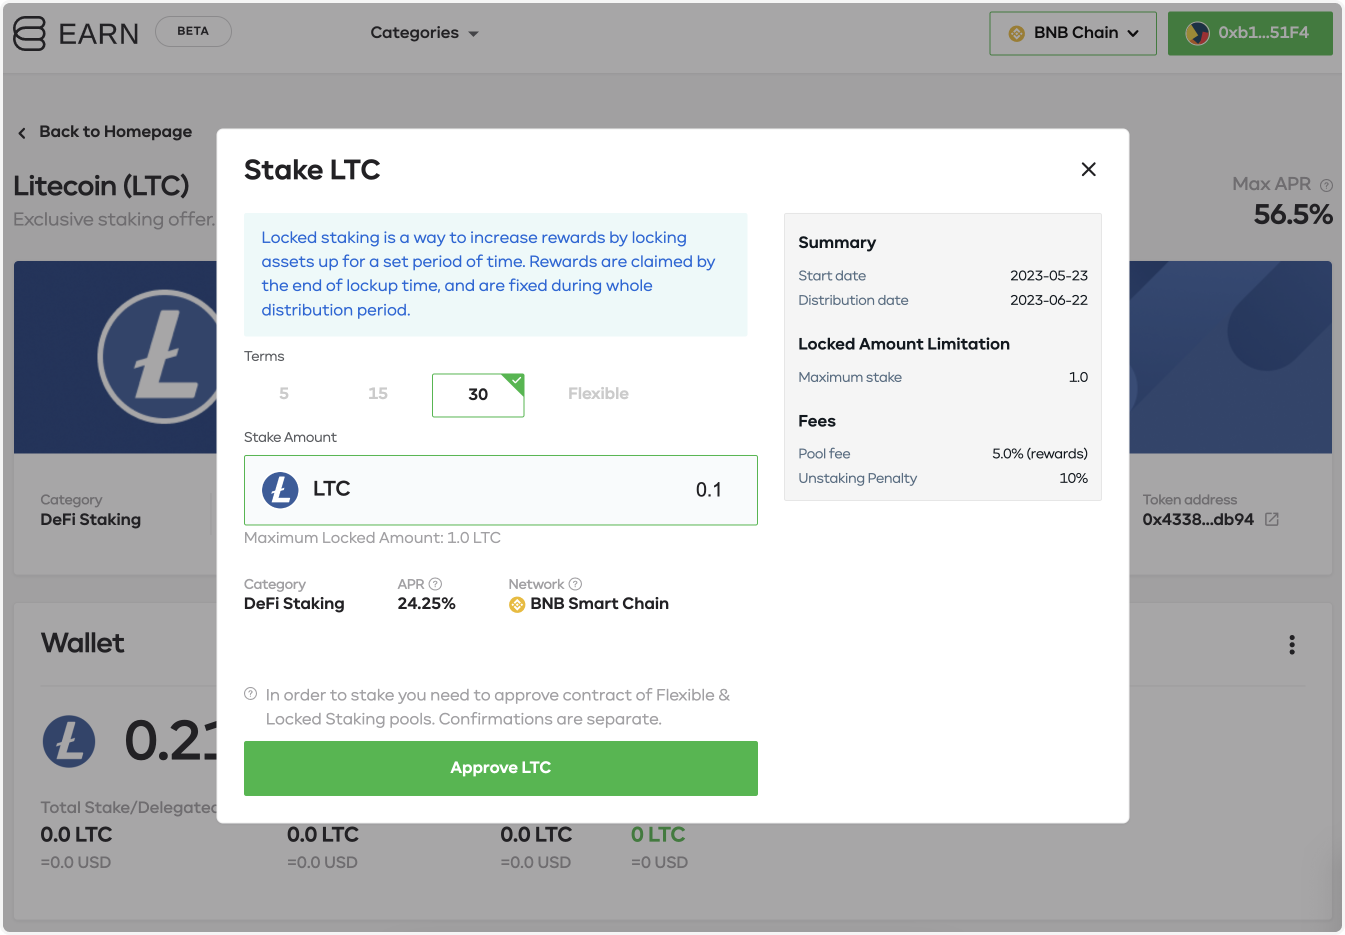Open the BNB Chain network selector

click(x=1073, y=33)
